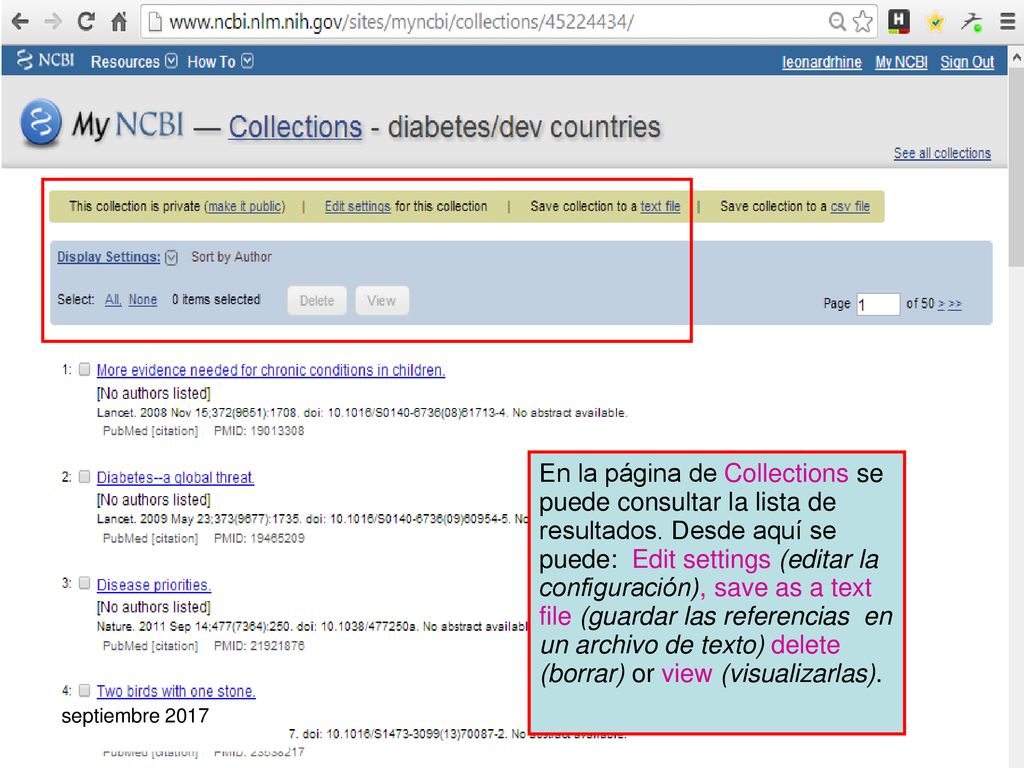Screen dimensions: 1024x768
Task: Check the box for citation 1
Action: click(84, 370)
